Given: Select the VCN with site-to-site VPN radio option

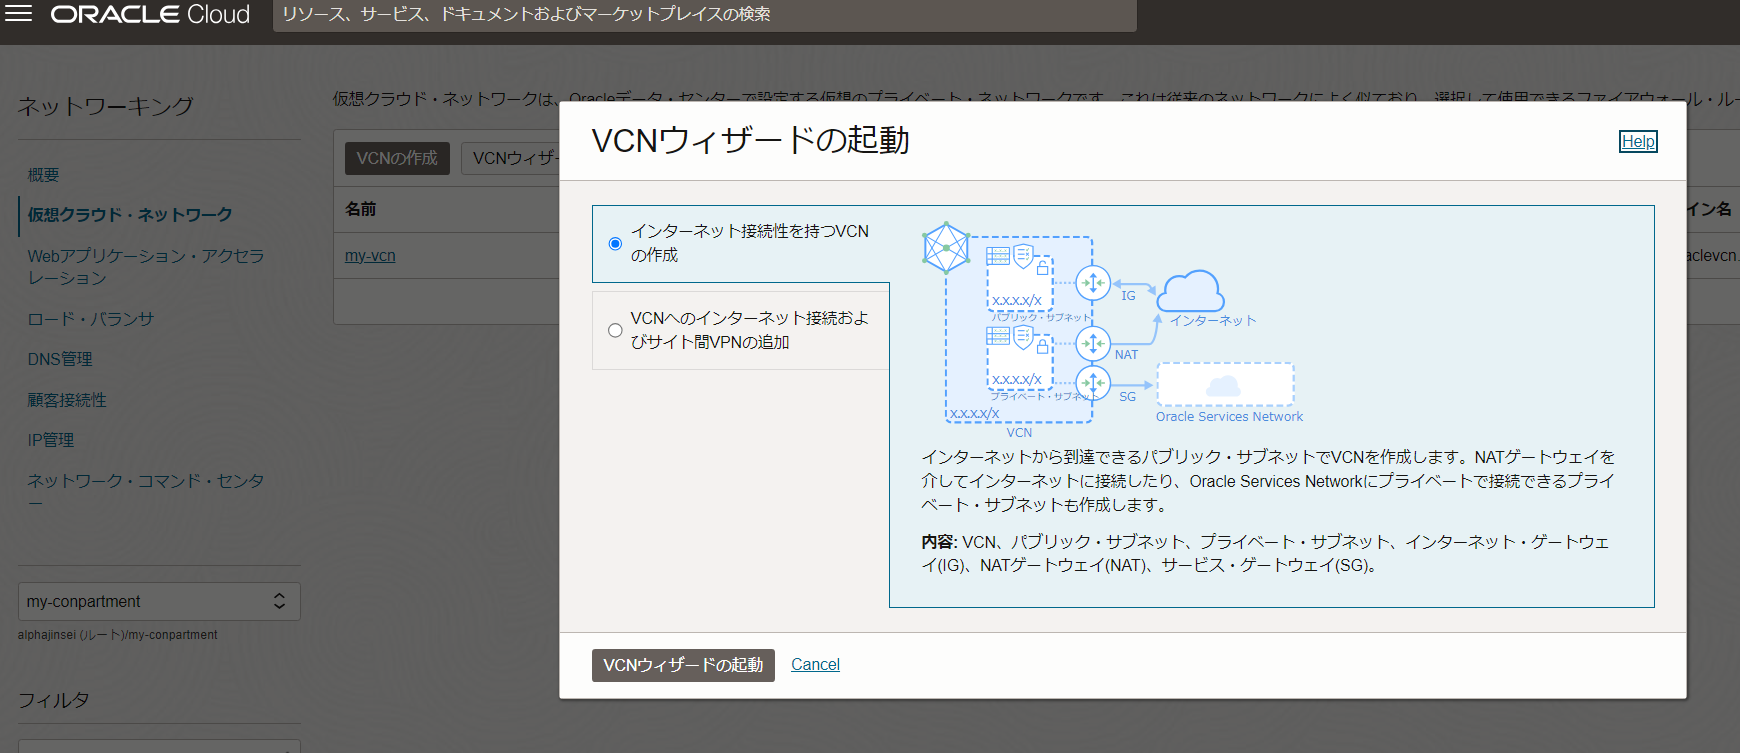Looking at the screenshot, I should click(x=615, y=330).
